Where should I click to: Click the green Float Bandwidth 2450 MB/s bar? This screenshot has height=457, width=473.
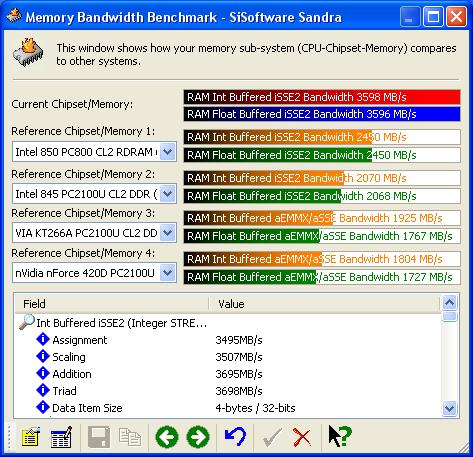coord(322,155)
